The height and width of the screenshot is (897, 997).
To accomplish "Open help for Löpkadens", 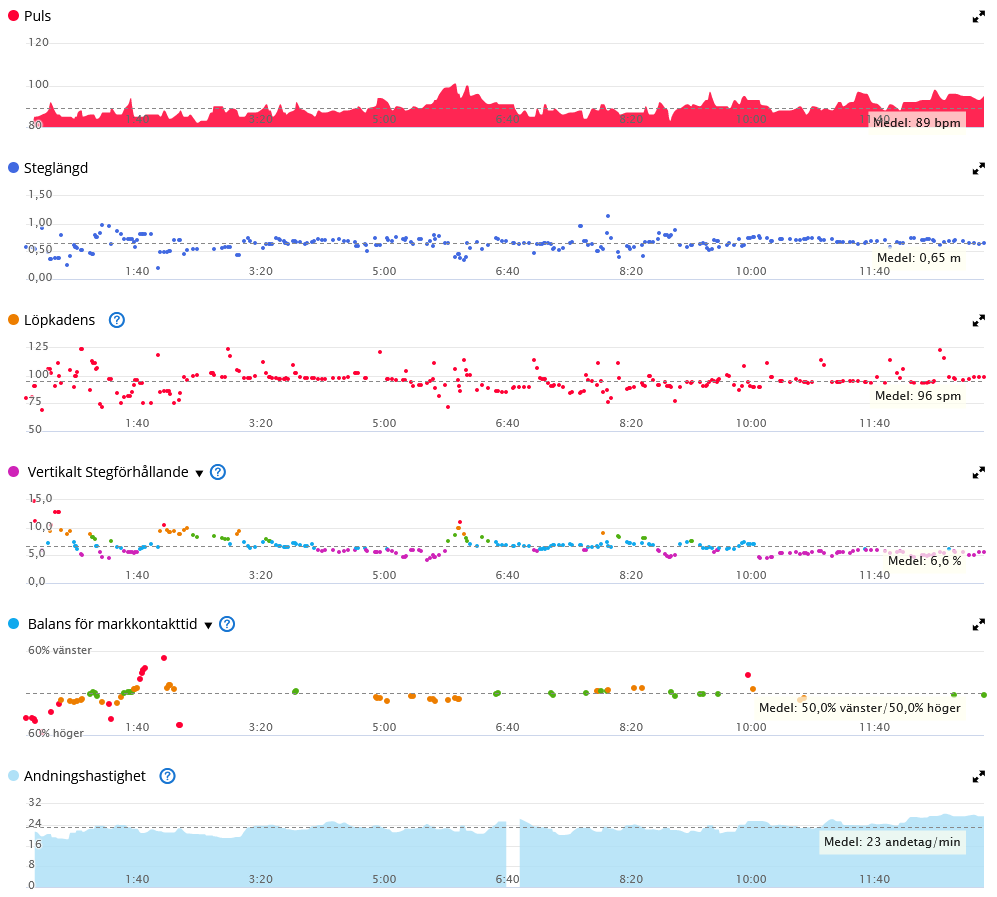I will [117, 320].
